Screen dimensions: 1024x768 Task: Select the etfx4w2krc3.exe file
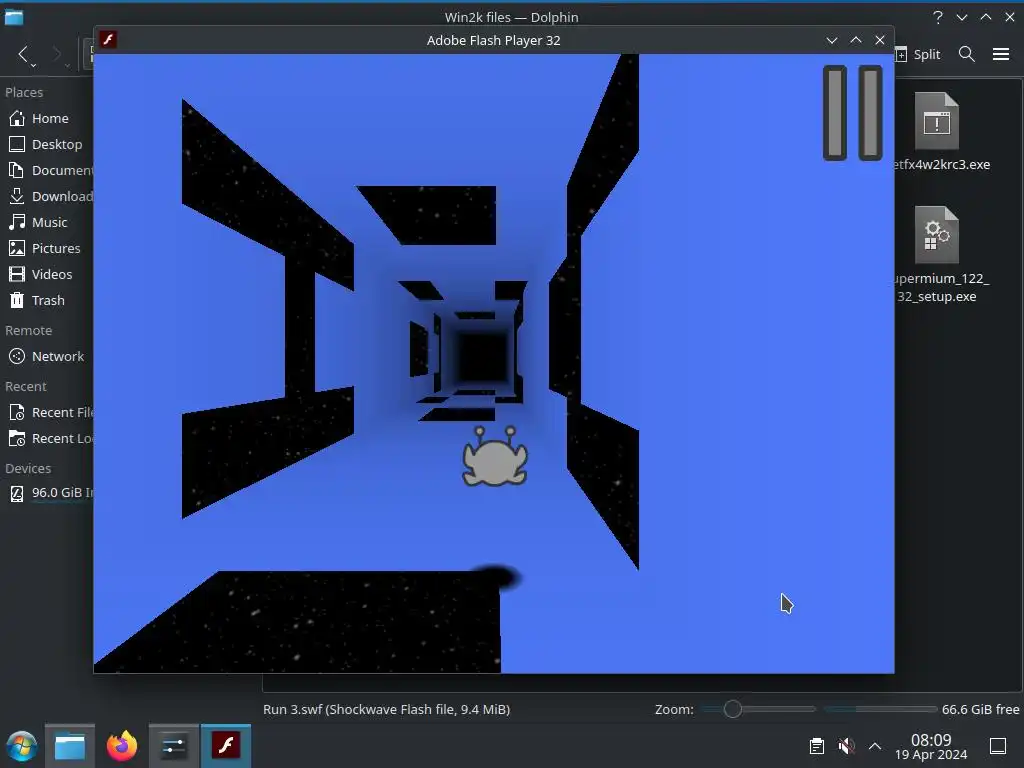[938, 132]
